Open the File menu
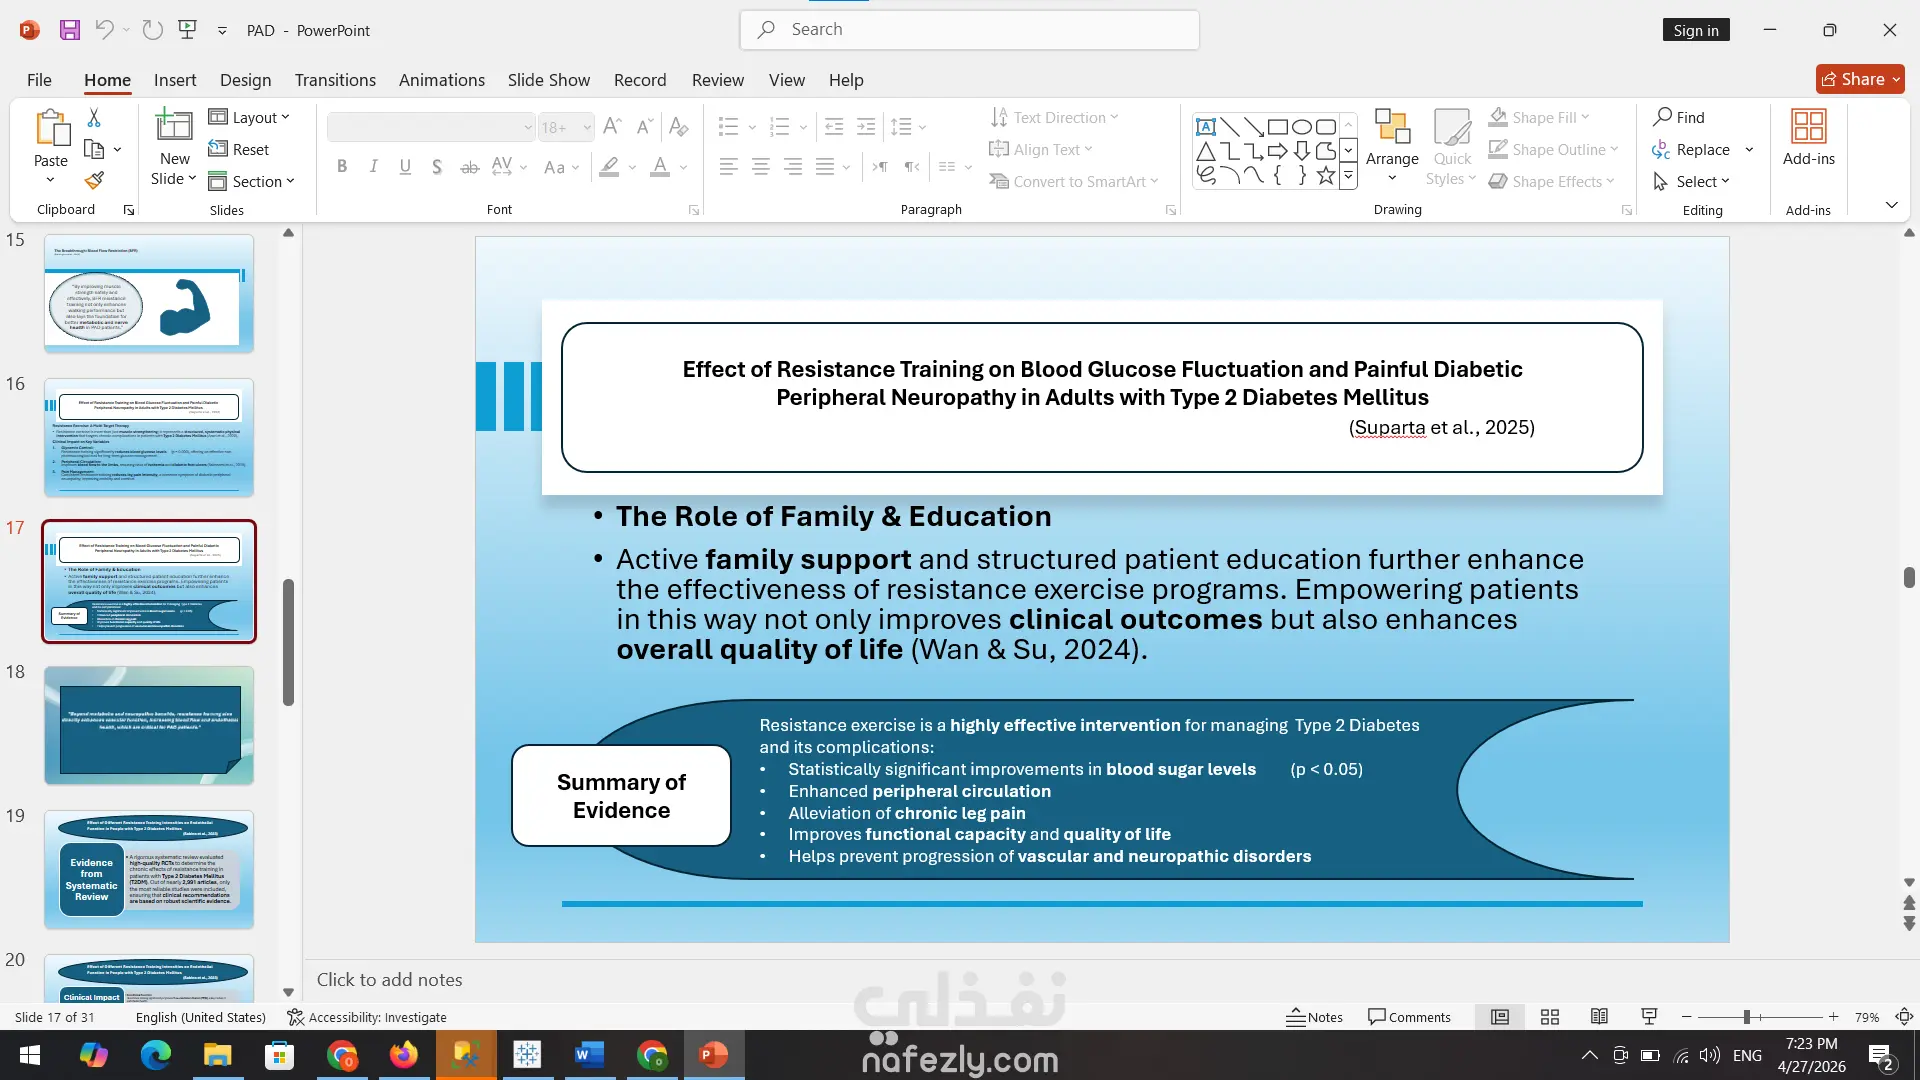Viewport: 1920px width, 1080px height. point(39,80)
